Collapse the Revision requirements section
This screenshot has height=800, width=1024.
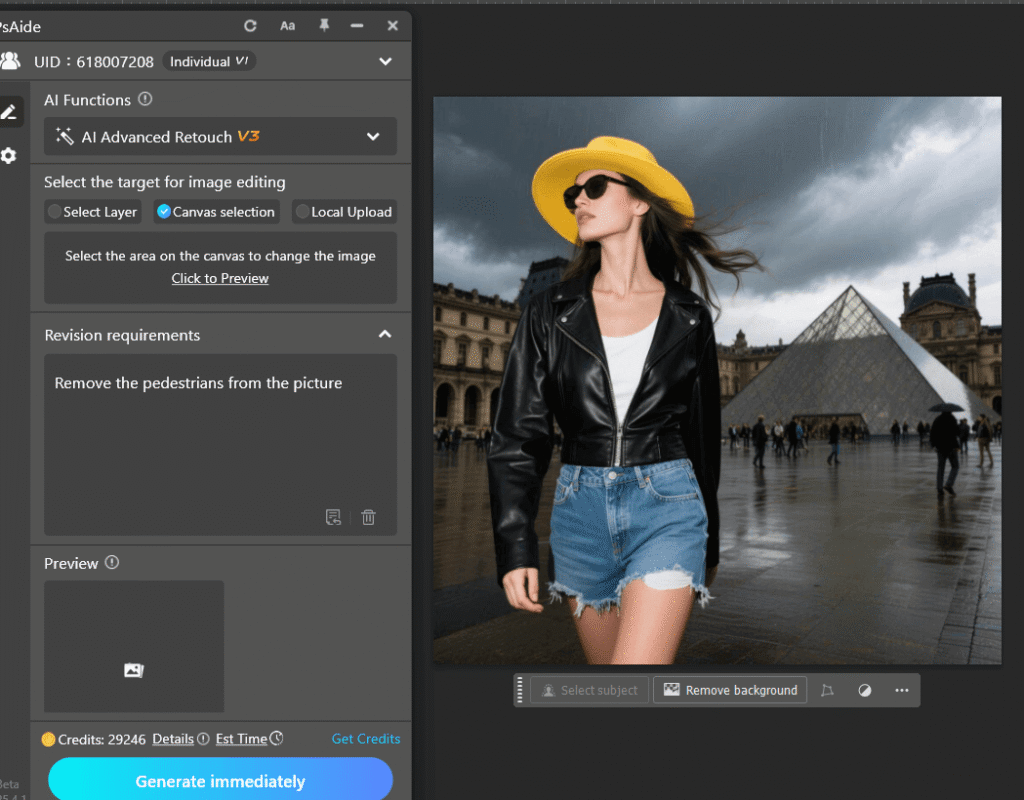[385, 335]
